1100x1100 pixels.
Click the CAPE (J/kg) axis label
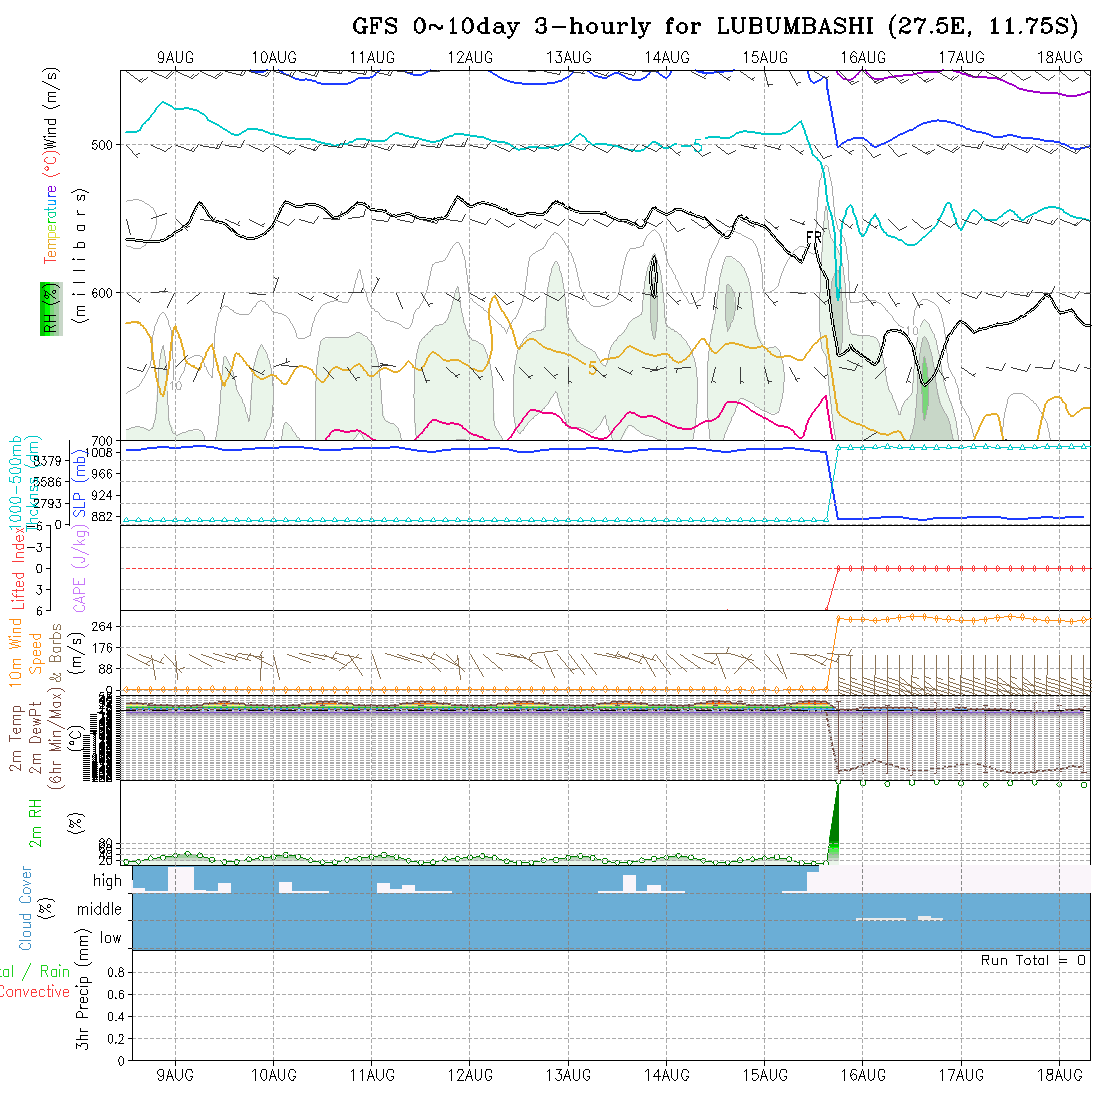tap(79, 570)
